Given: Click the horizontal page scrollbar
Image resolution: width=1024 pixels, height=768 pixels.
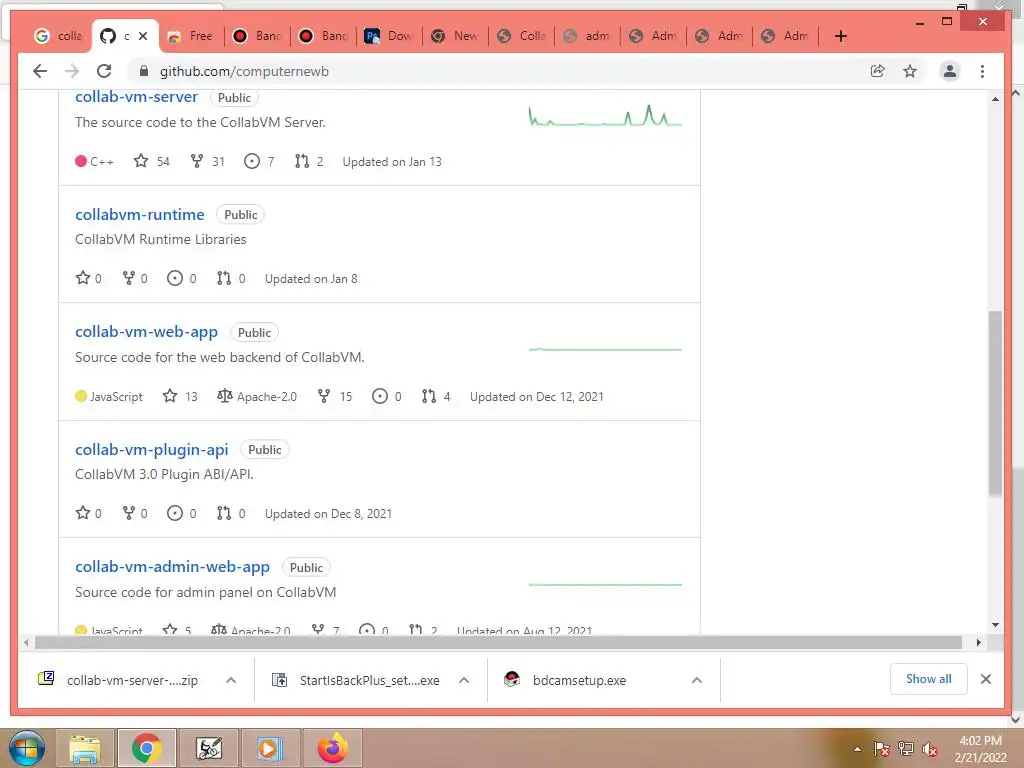Looking at the screenshot, I should 498,643.
